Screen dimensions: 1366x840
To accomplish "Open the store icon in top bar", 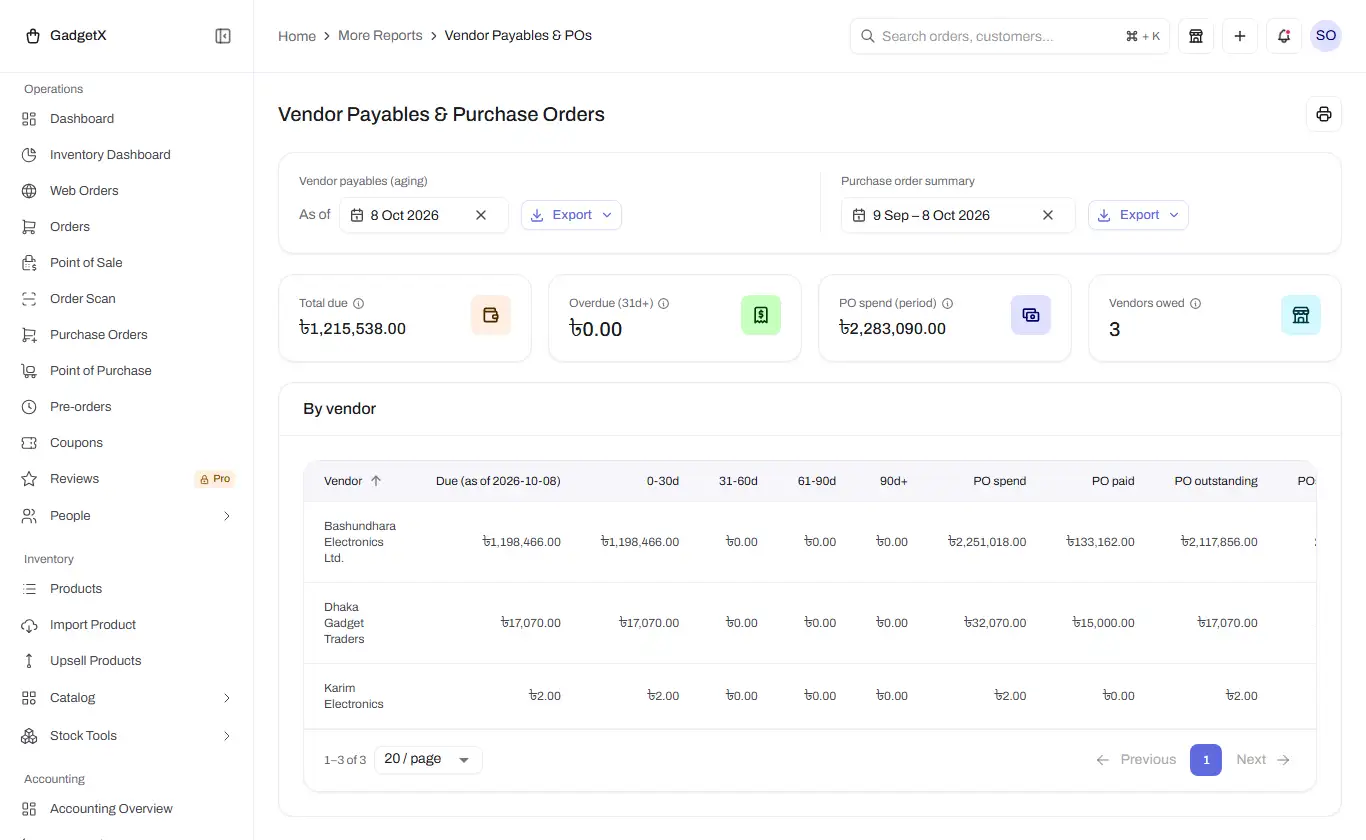I will (1196, 36).
